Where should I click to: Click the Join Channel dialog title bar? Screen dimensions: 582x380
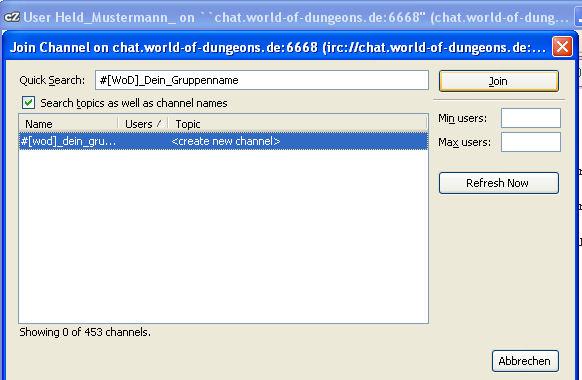tap(278, 47)
